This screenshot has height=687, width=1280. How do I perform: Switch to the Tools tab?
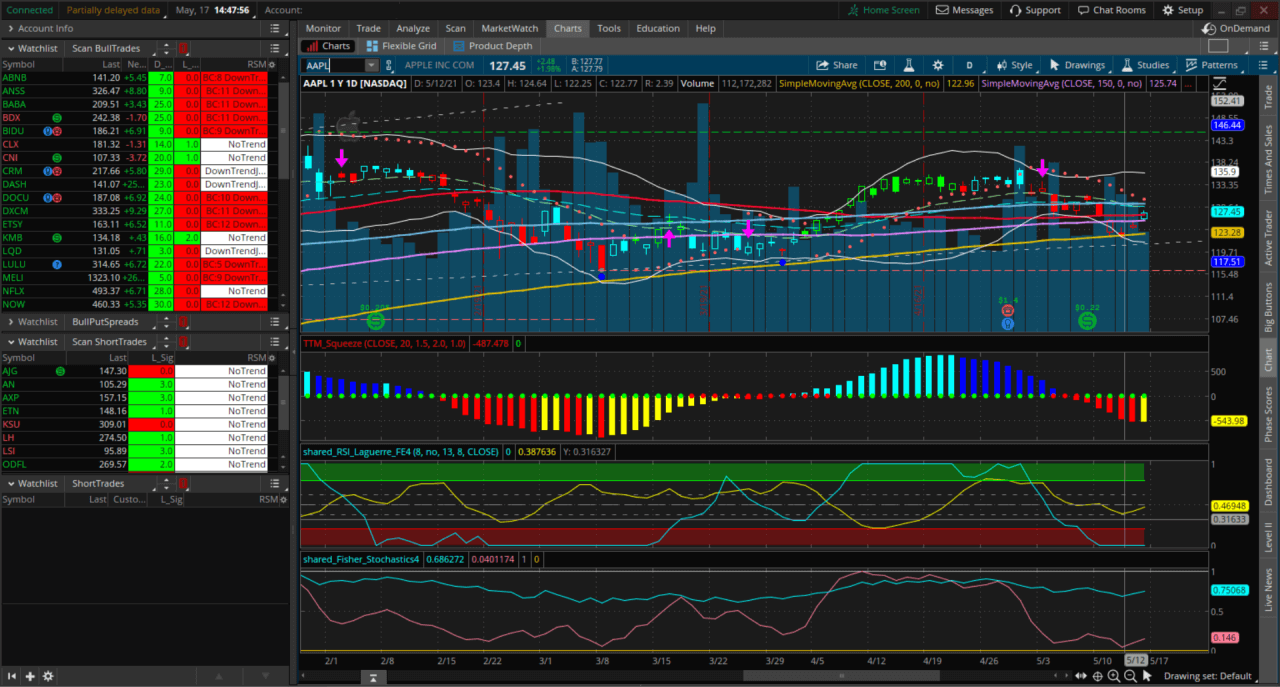[x=609, y=28]
